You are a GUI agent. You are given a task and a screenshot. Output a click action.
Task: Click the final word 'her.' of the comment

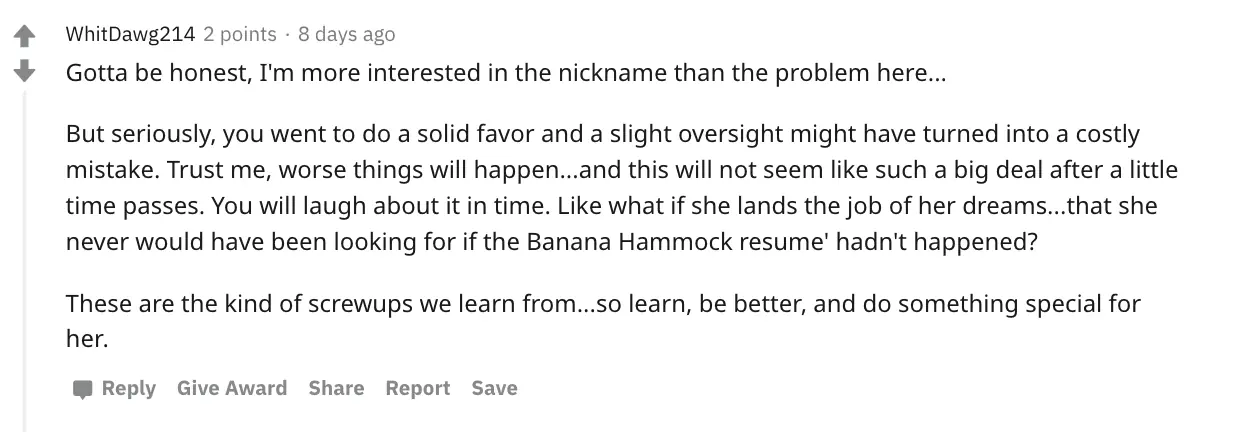click(86, 339)
